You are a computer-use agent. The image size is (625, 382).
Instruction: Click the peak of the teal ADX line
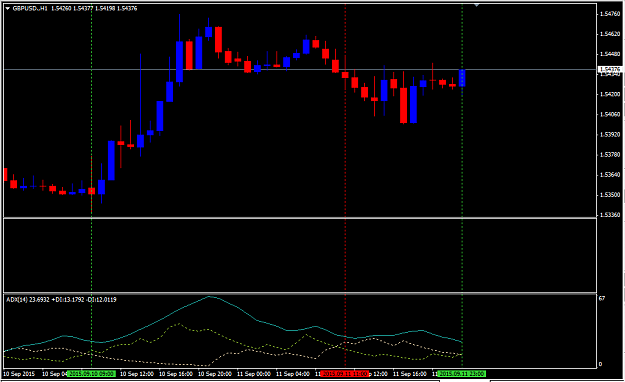209,297
